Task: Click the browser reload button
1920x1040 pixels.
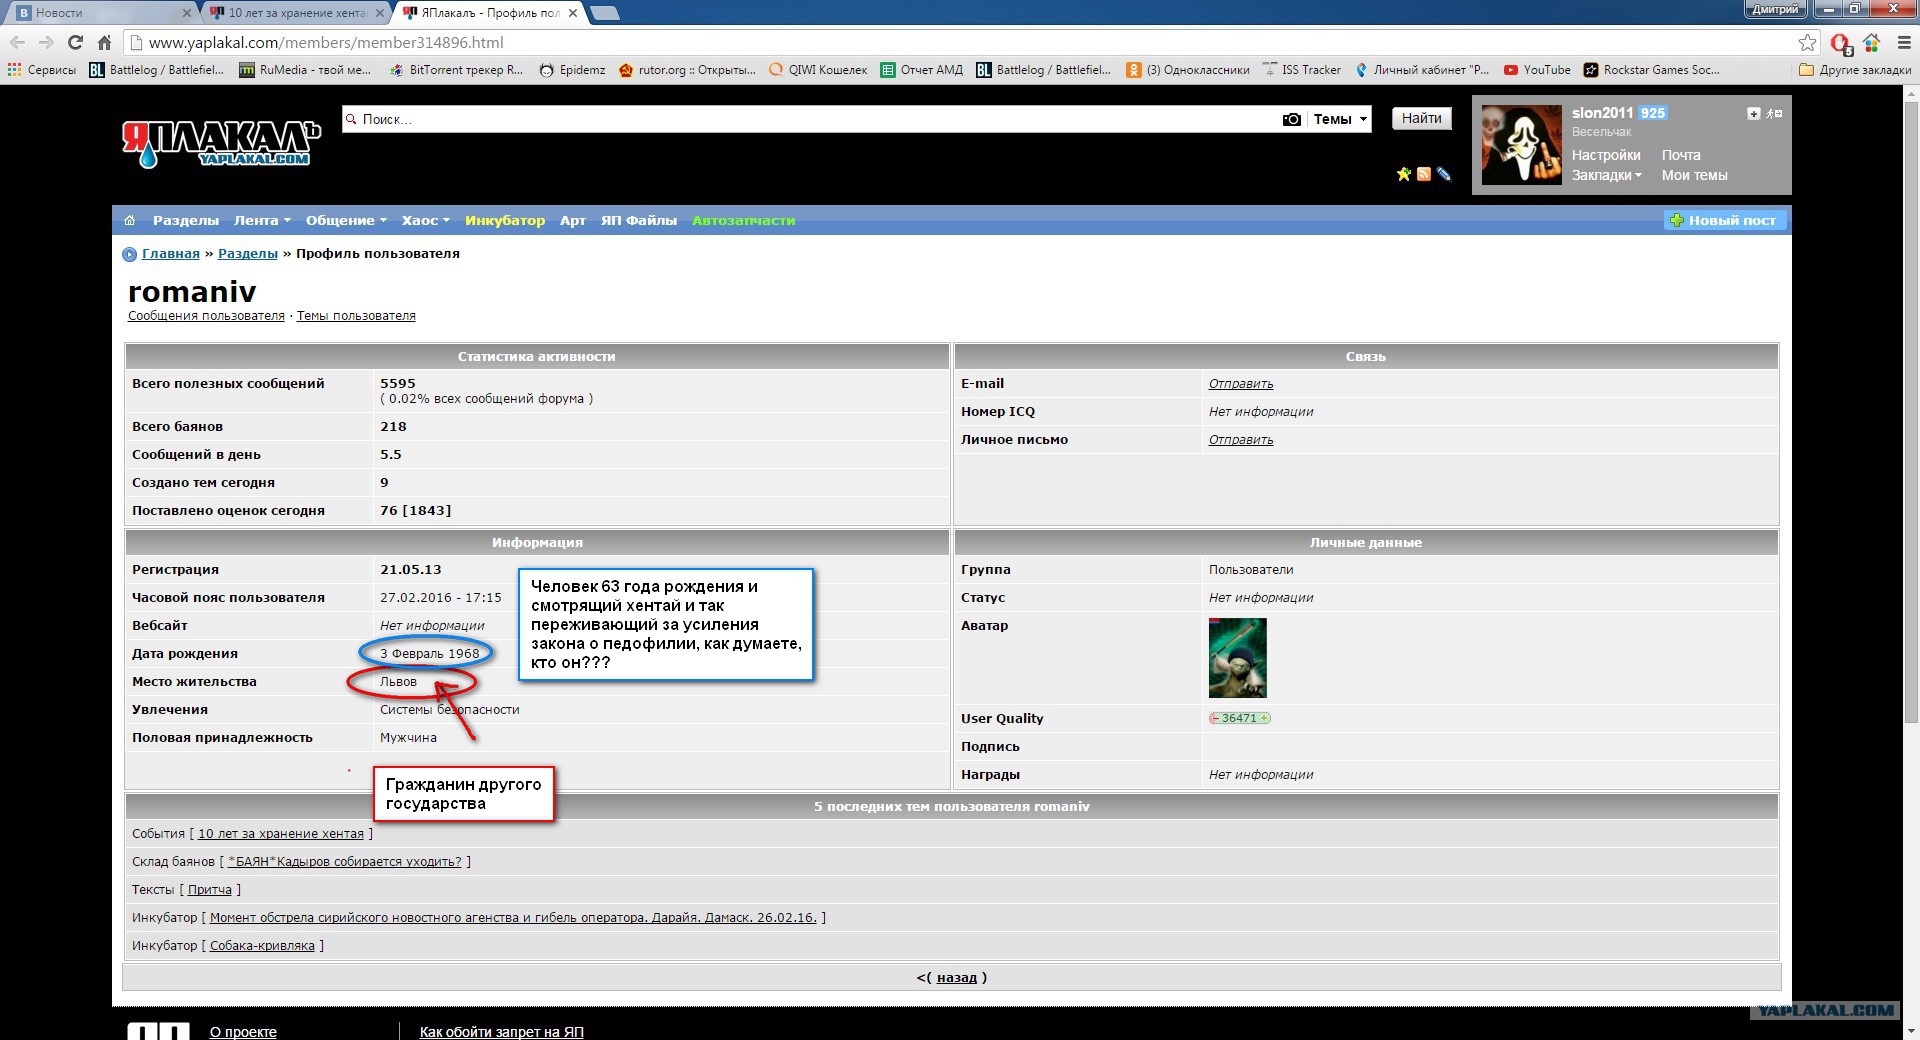Action: (x=75, y=42)
